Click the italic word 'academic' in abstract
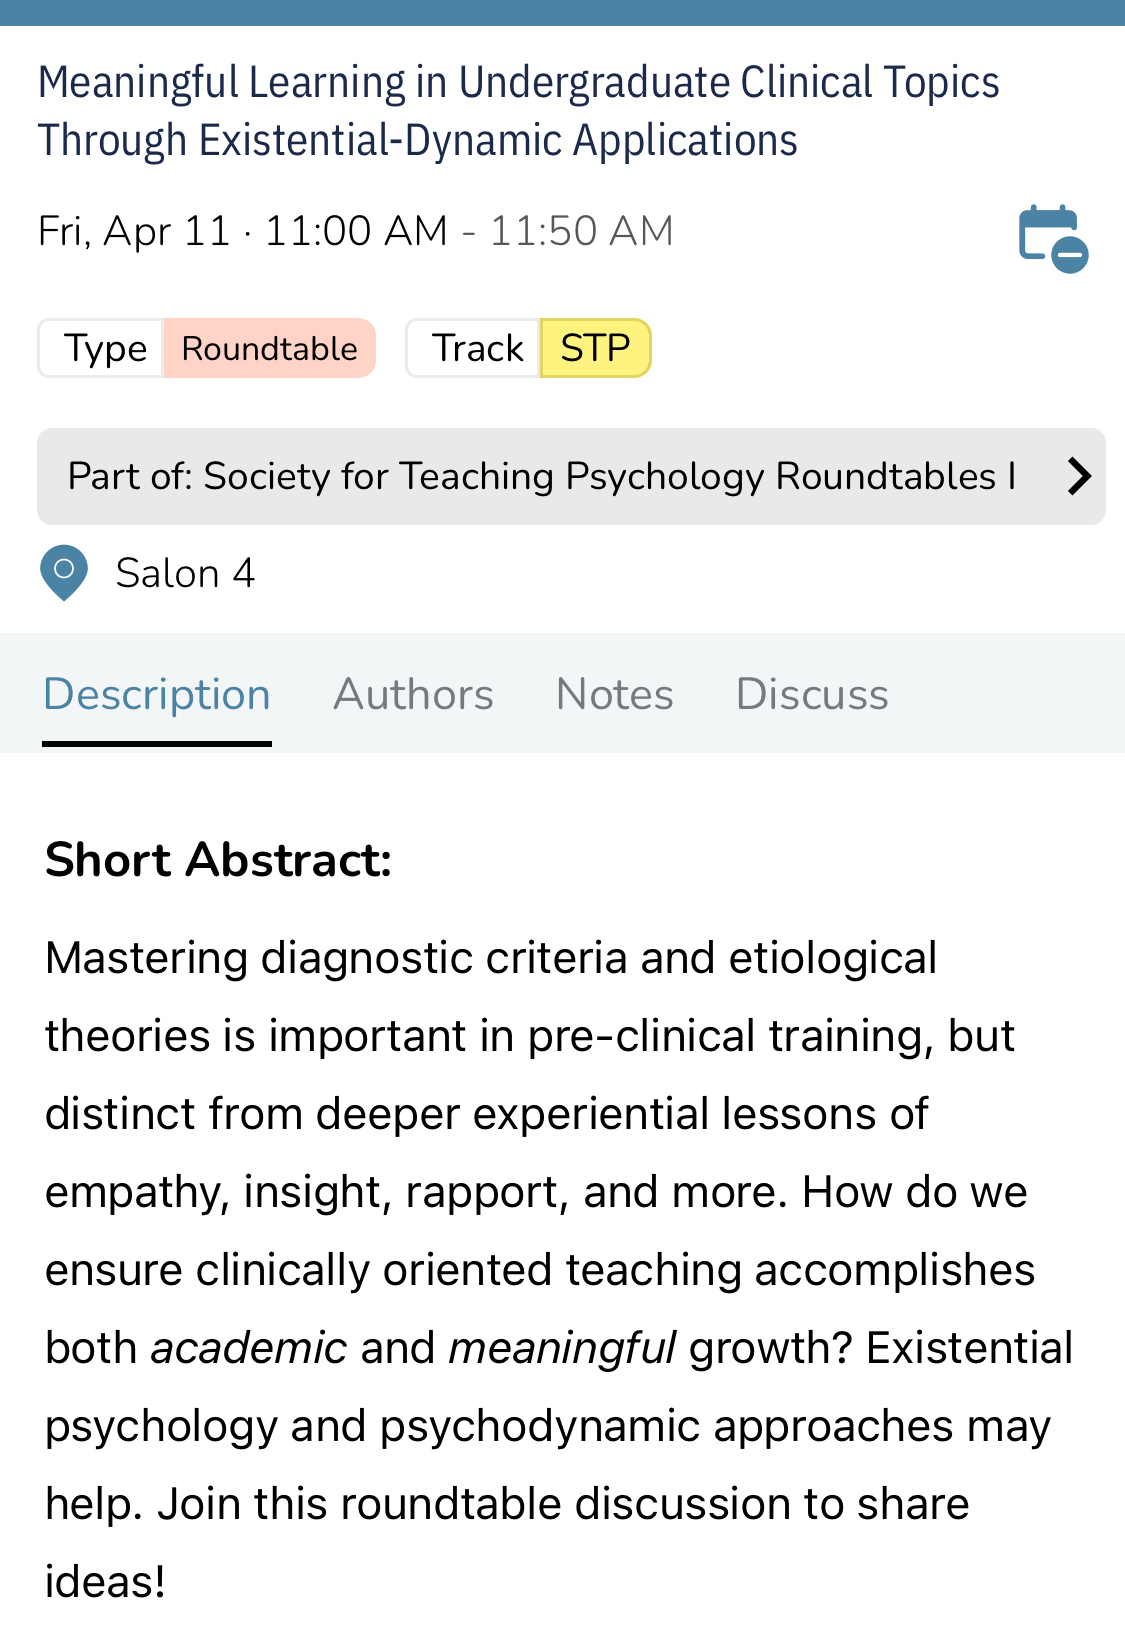The height and width of the screenshot is (1644, 1125). pos(248,1348)
